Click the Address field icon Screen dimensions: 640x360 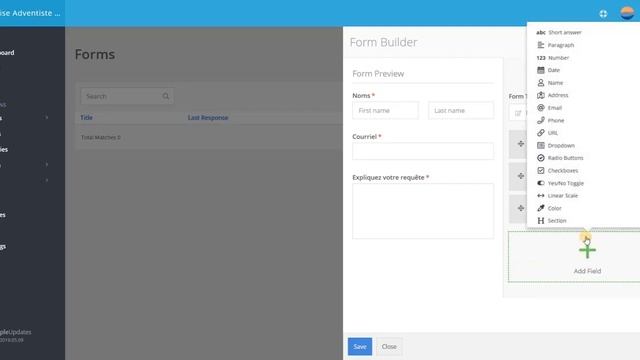pos(541,95)
